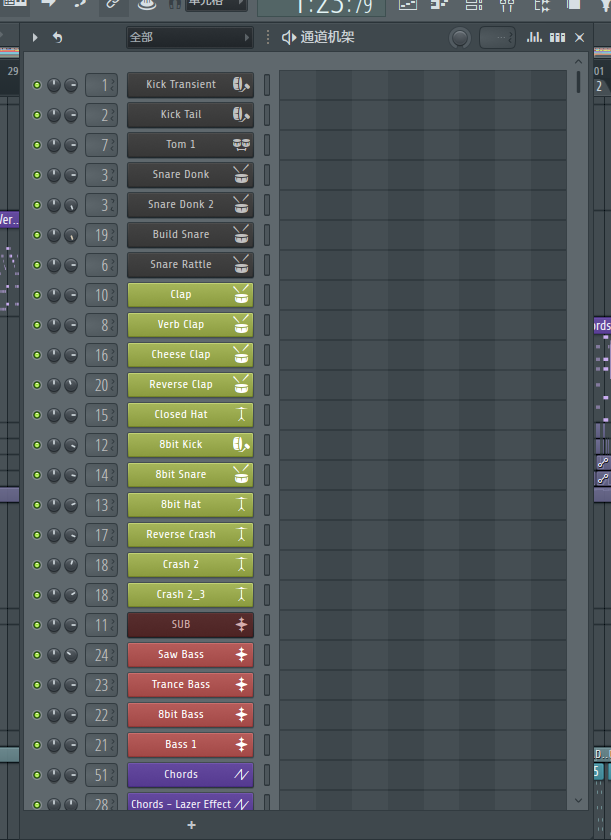Click the add channel plus button

point(192,825)
